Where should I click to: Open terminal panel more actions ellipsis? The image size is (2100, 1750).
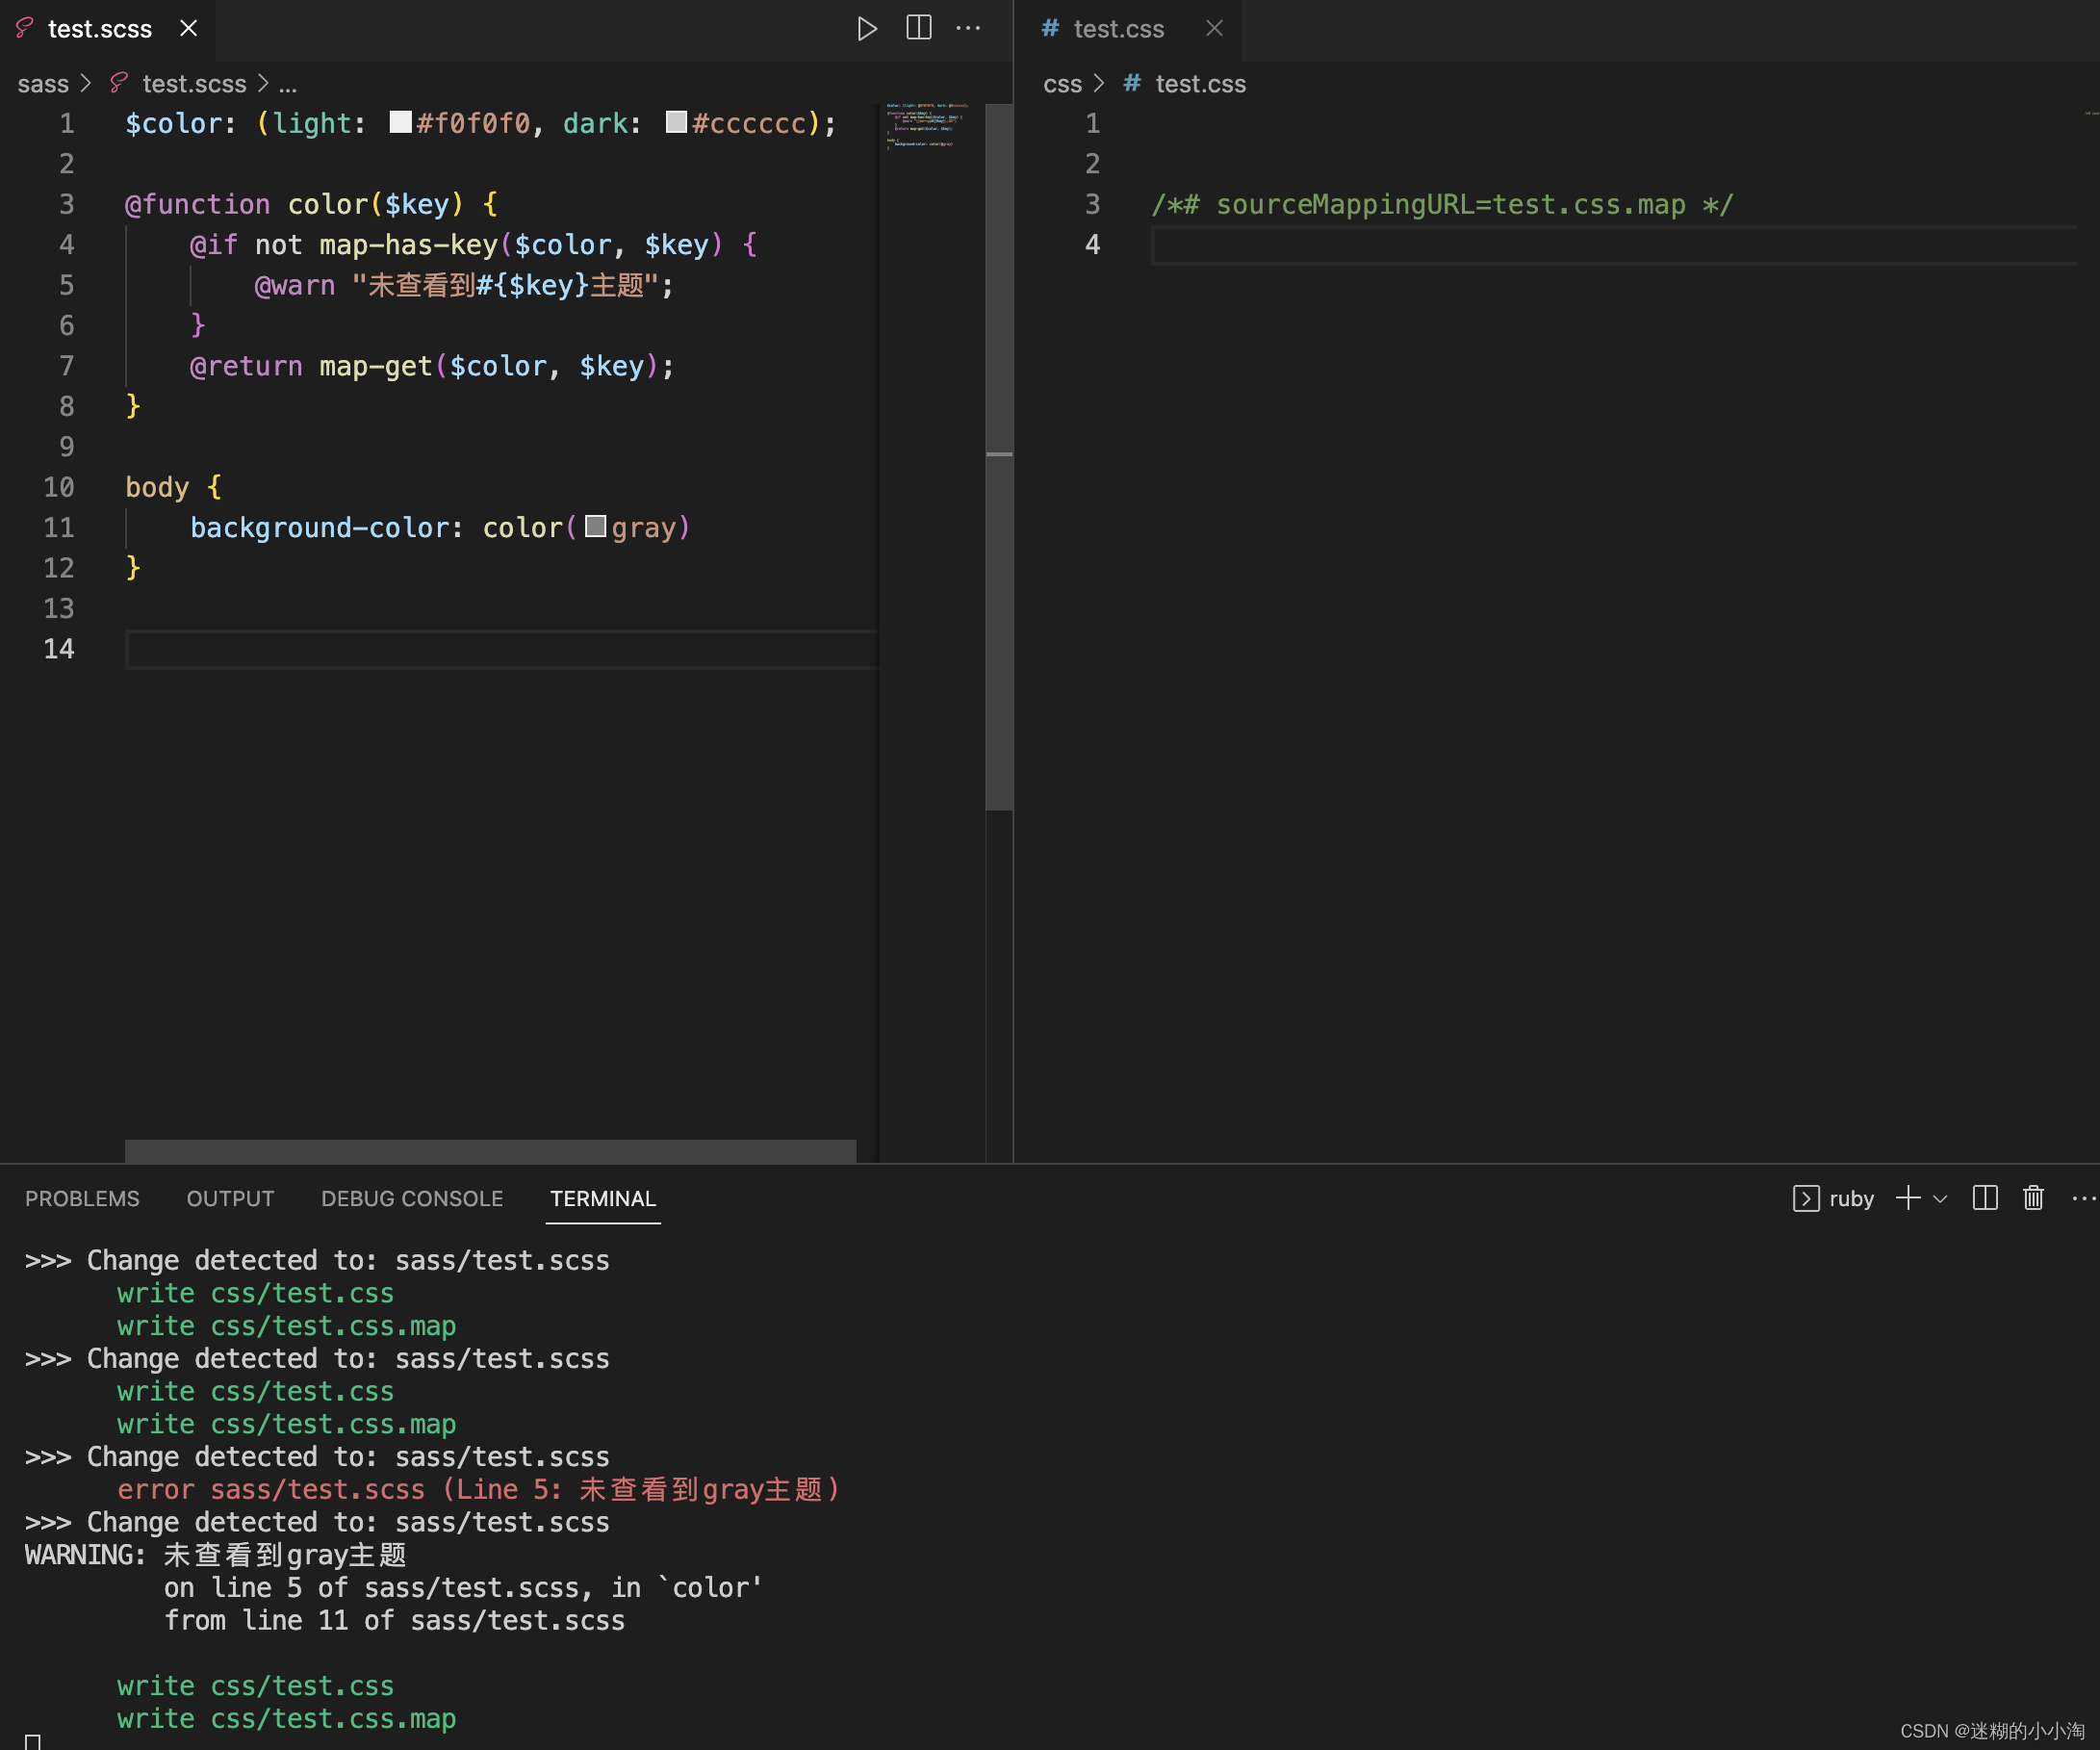pyautogui.click(x=2083, y=1198)
